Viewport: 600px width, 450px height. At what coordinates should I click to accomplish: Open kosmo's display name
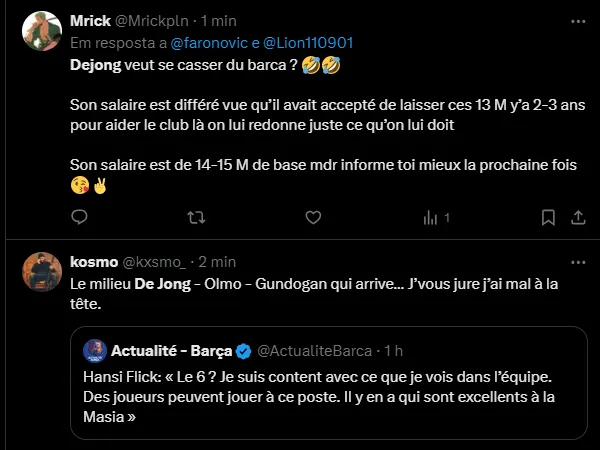point(94,261)
